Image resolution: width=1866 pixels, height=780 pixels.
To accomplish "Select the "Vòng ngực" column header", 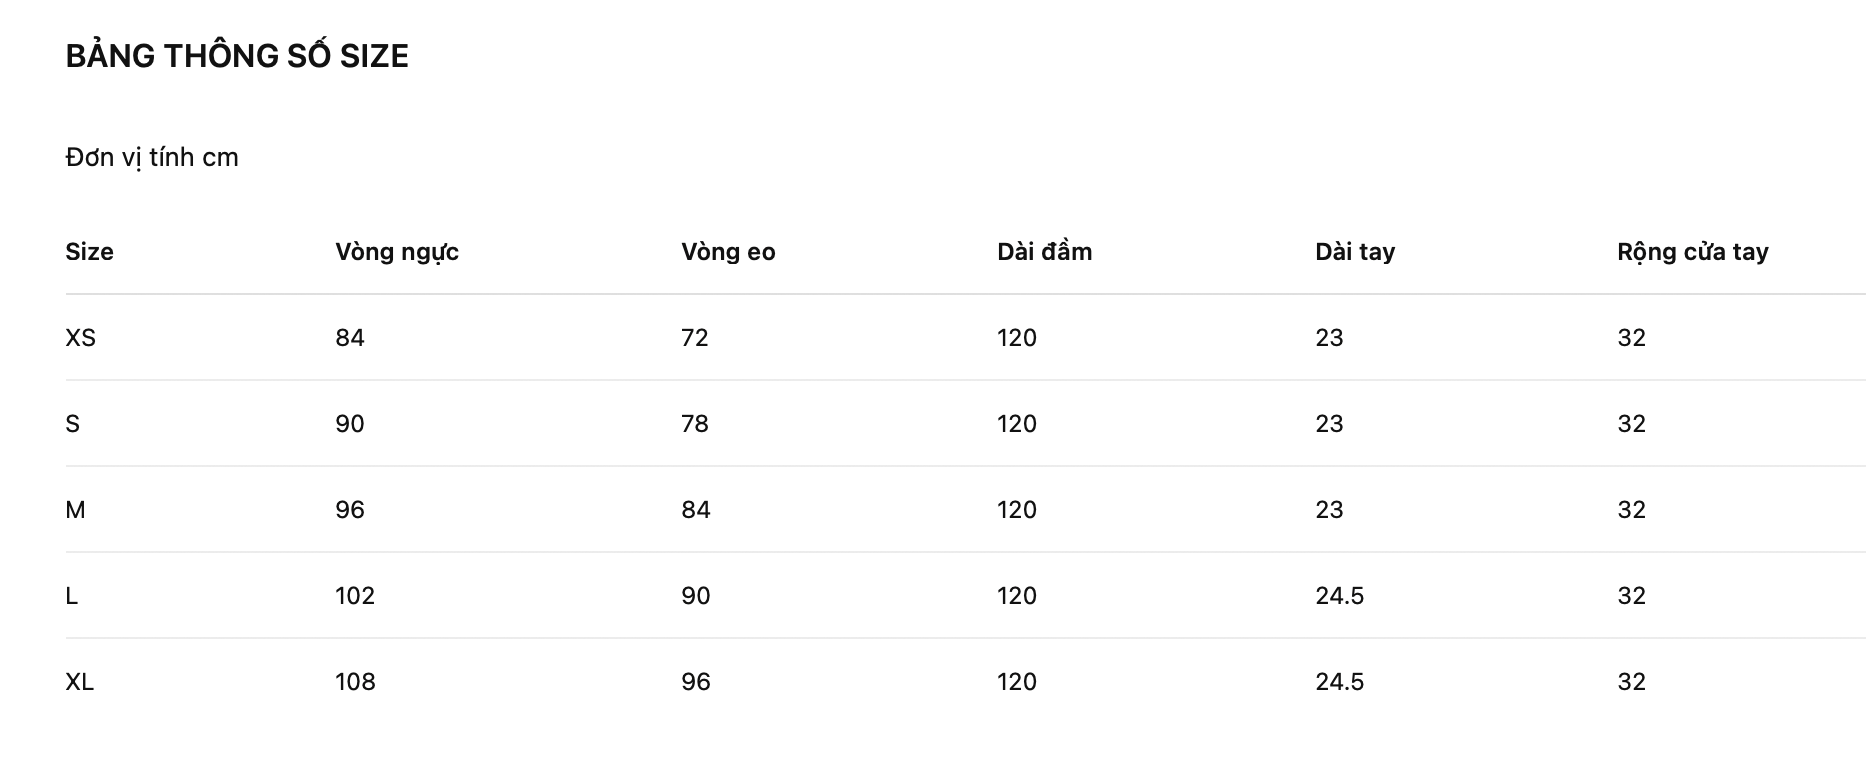I will (397, 252).
